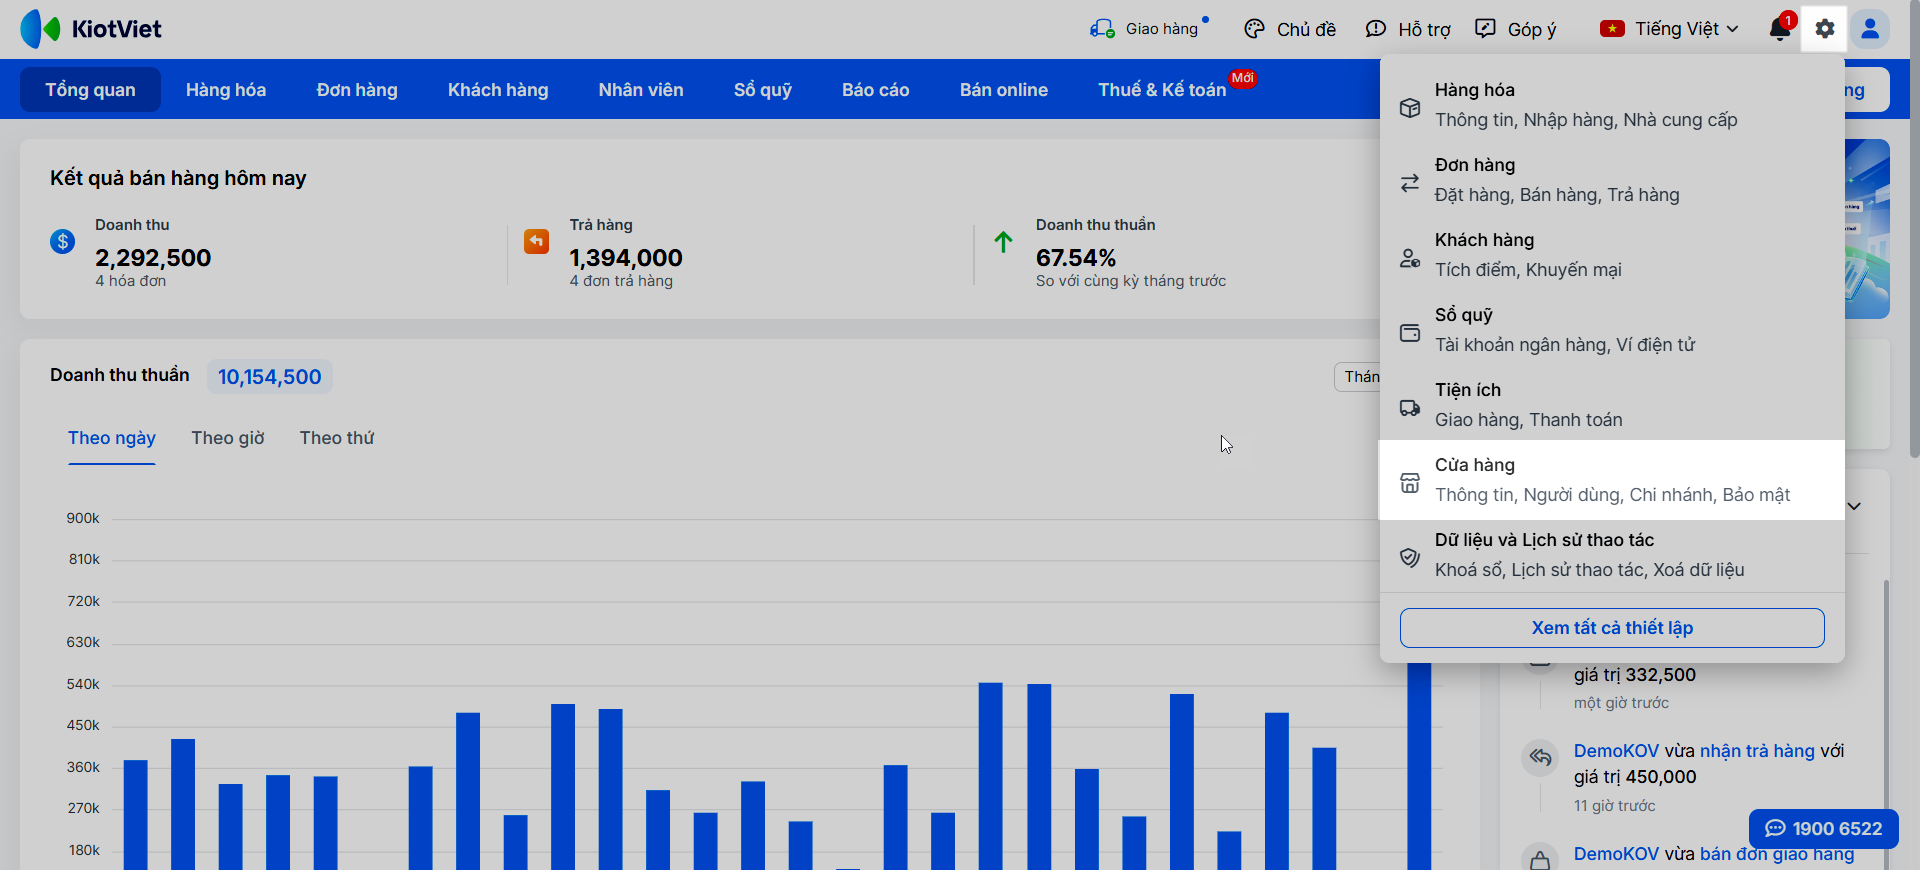1920x870 pixels.
Task: Click the Góp ý feedback icon
Action: coord(1486,29)
